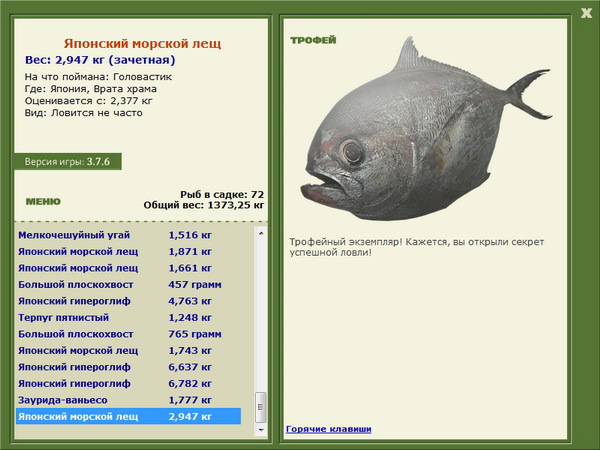Click the Японский морской лещ title heading

pos(142,43)
